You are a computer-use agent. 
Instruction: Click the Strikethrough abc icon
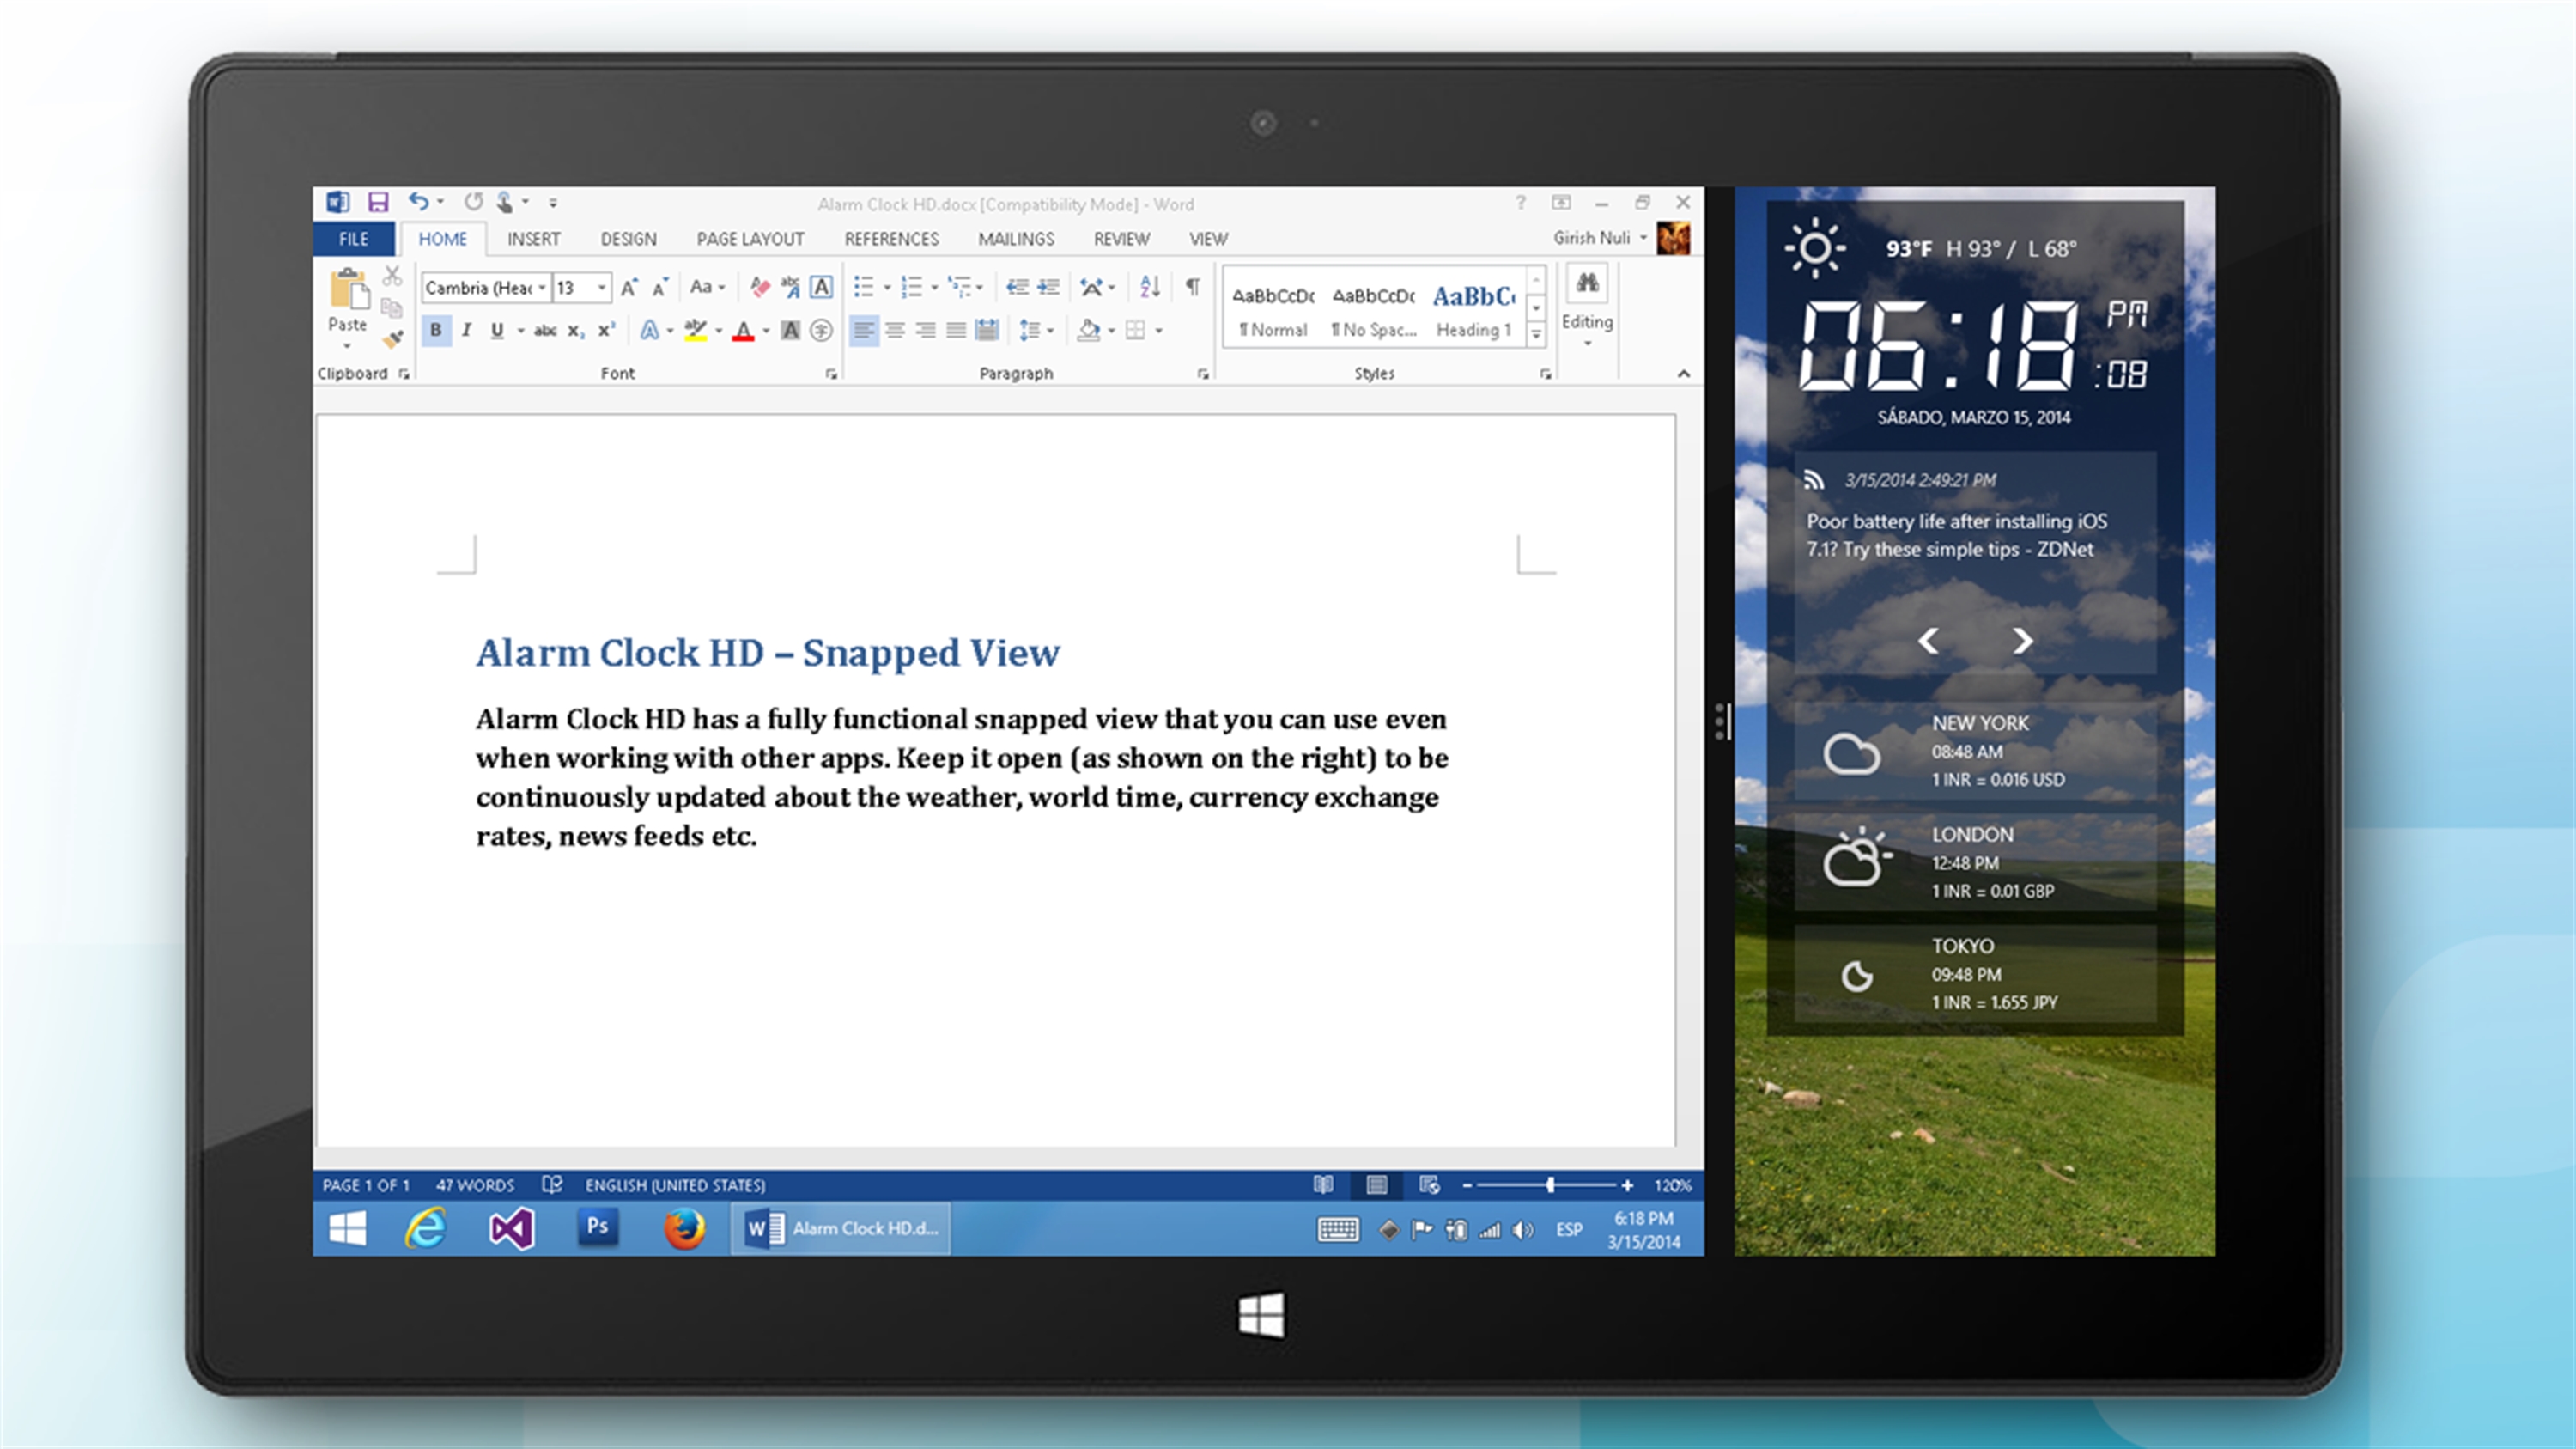(x=544, y=330)
